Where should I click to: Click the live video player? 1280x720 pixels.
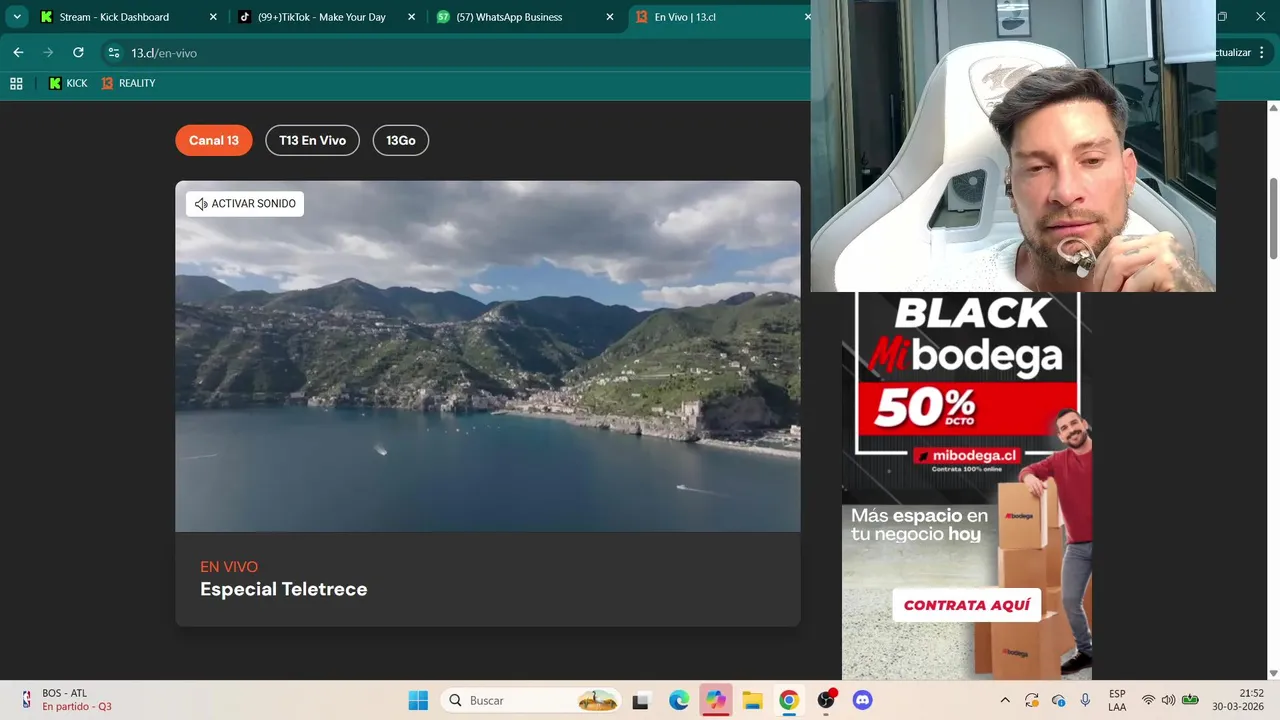coord(488,356)
